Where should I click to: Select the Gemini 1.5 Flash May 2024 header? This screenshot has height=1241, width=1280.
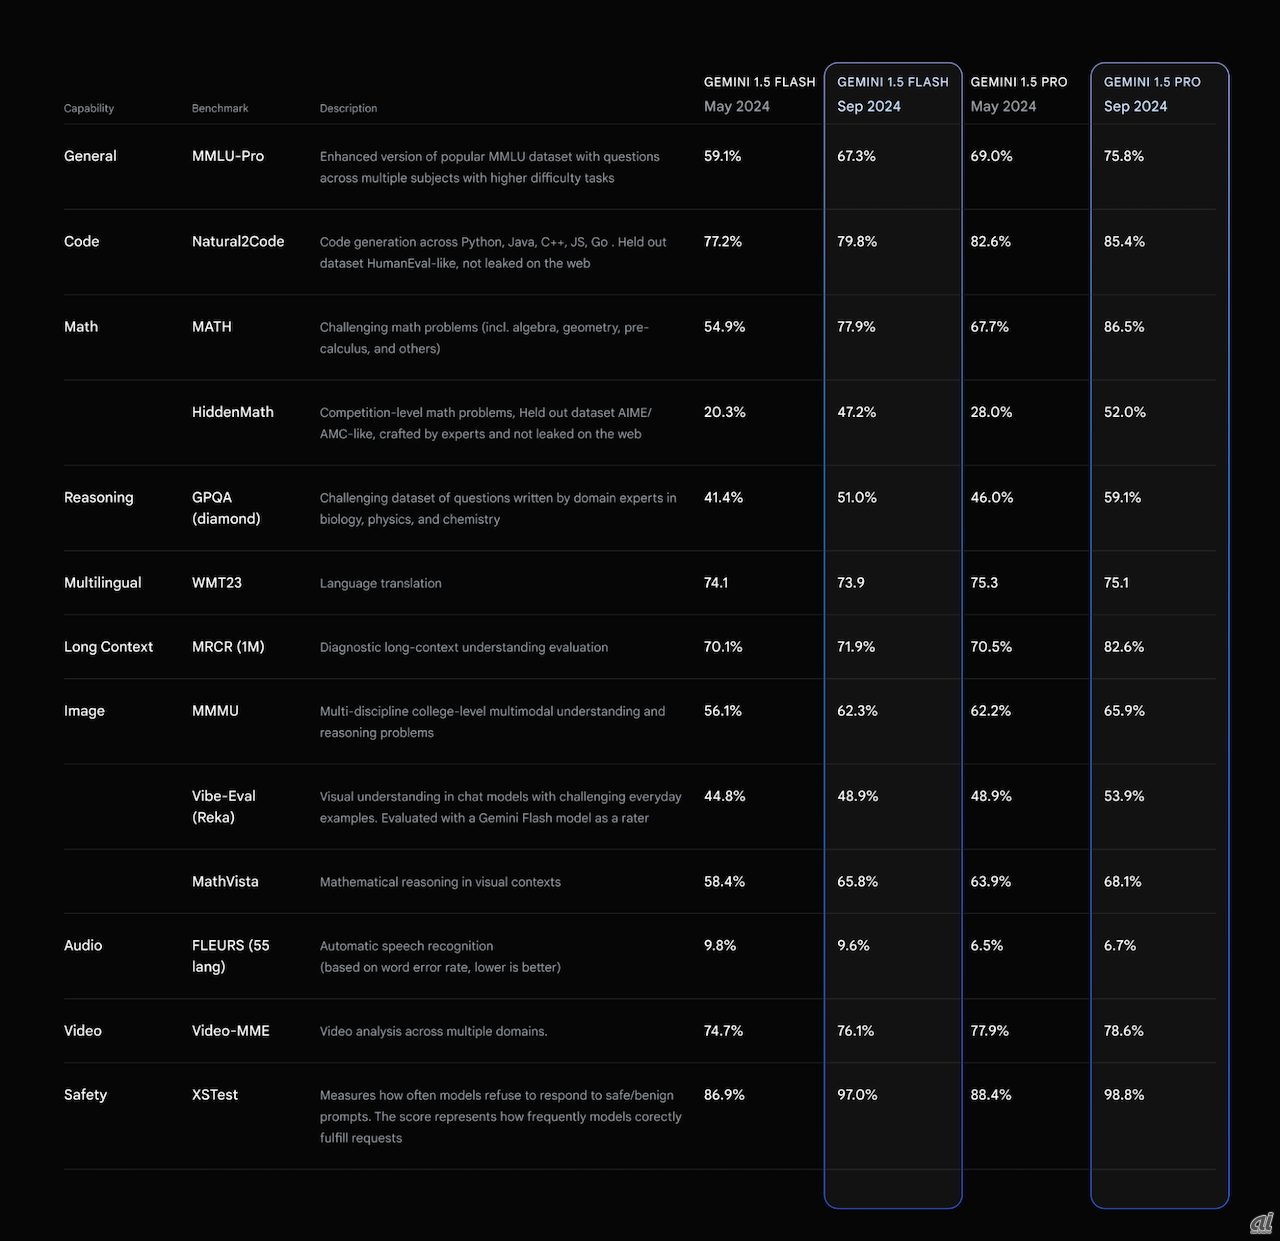[x=760, y=94]
